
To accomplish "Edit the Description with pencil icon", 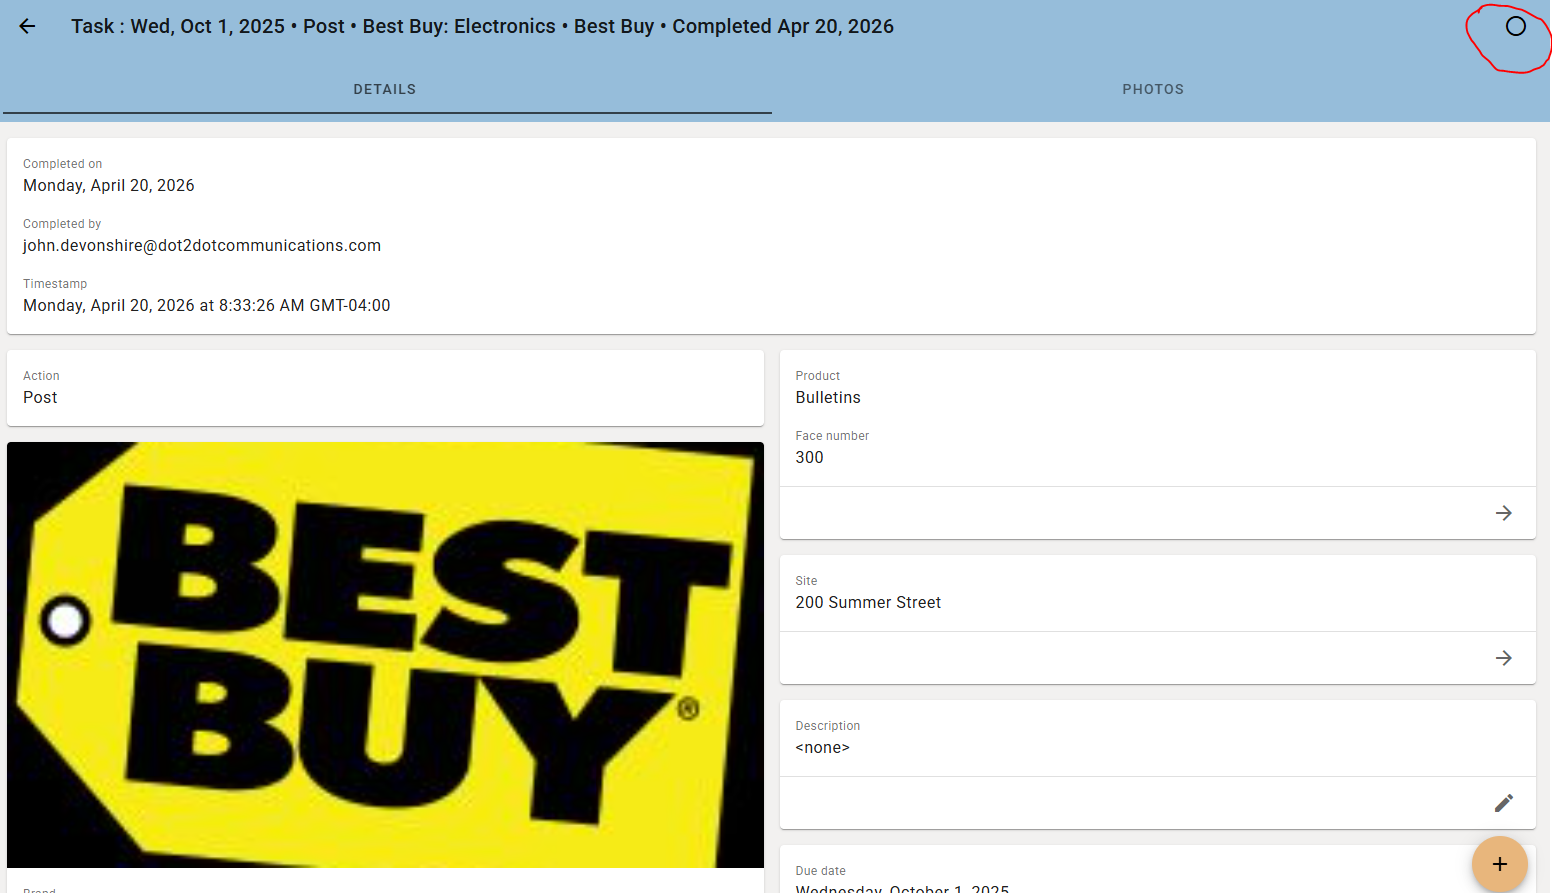I will (x=1503, y=803).
